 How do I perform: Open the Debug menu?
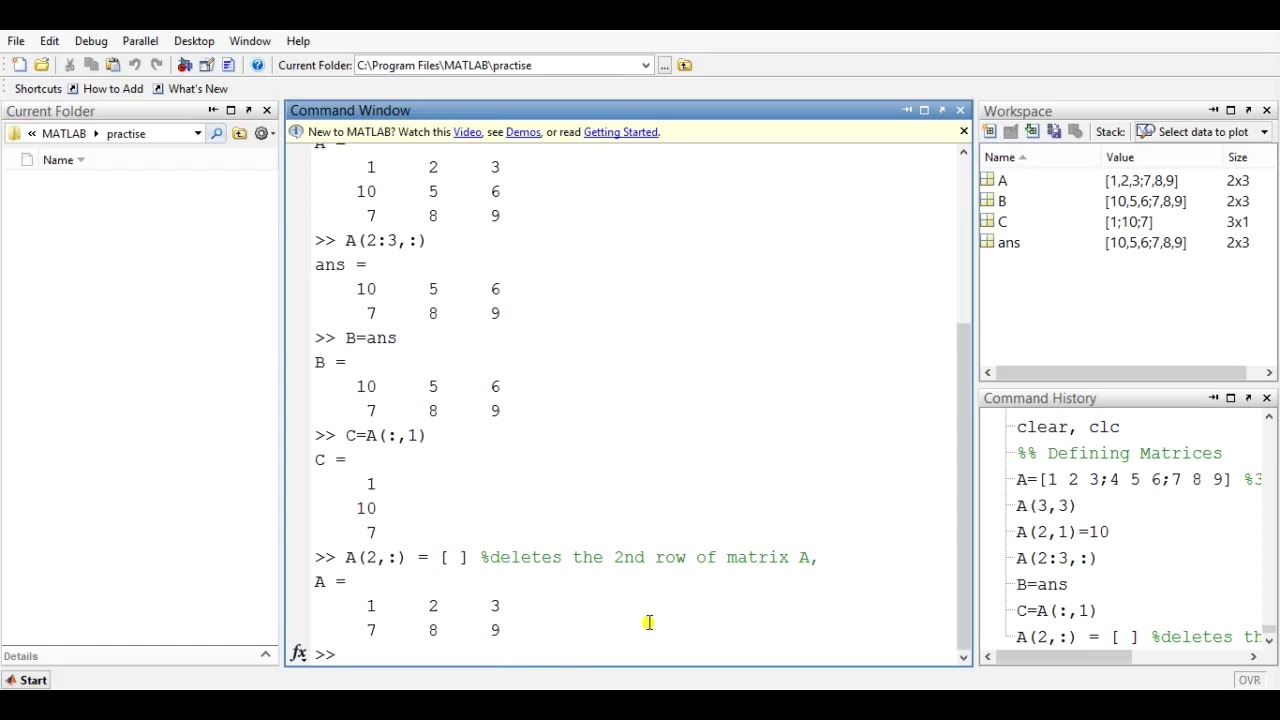91,41
